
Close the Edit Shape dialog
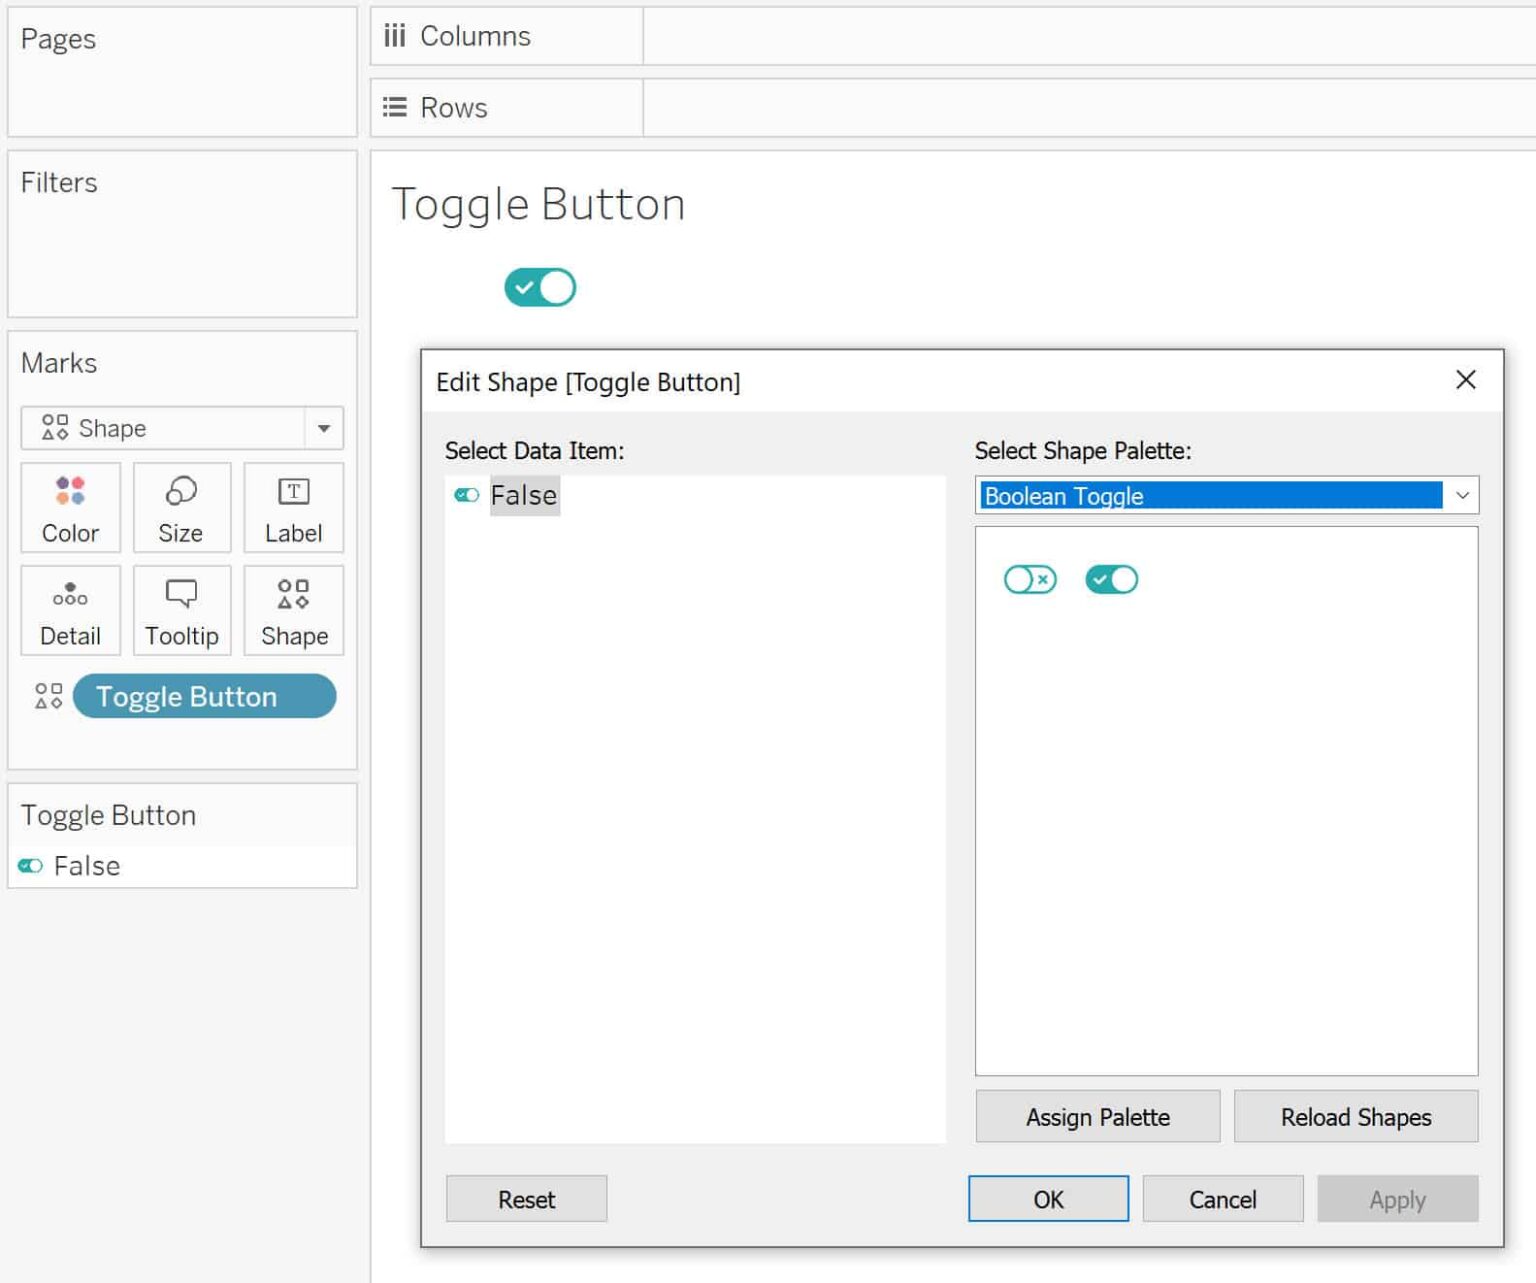click(x=1465, y=380)
